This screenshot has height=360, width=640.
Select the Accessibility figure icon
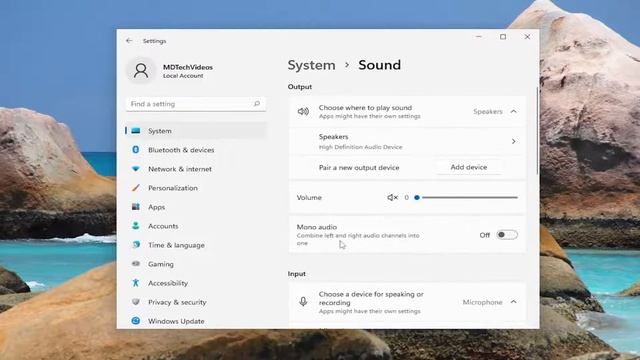[136, 283]
